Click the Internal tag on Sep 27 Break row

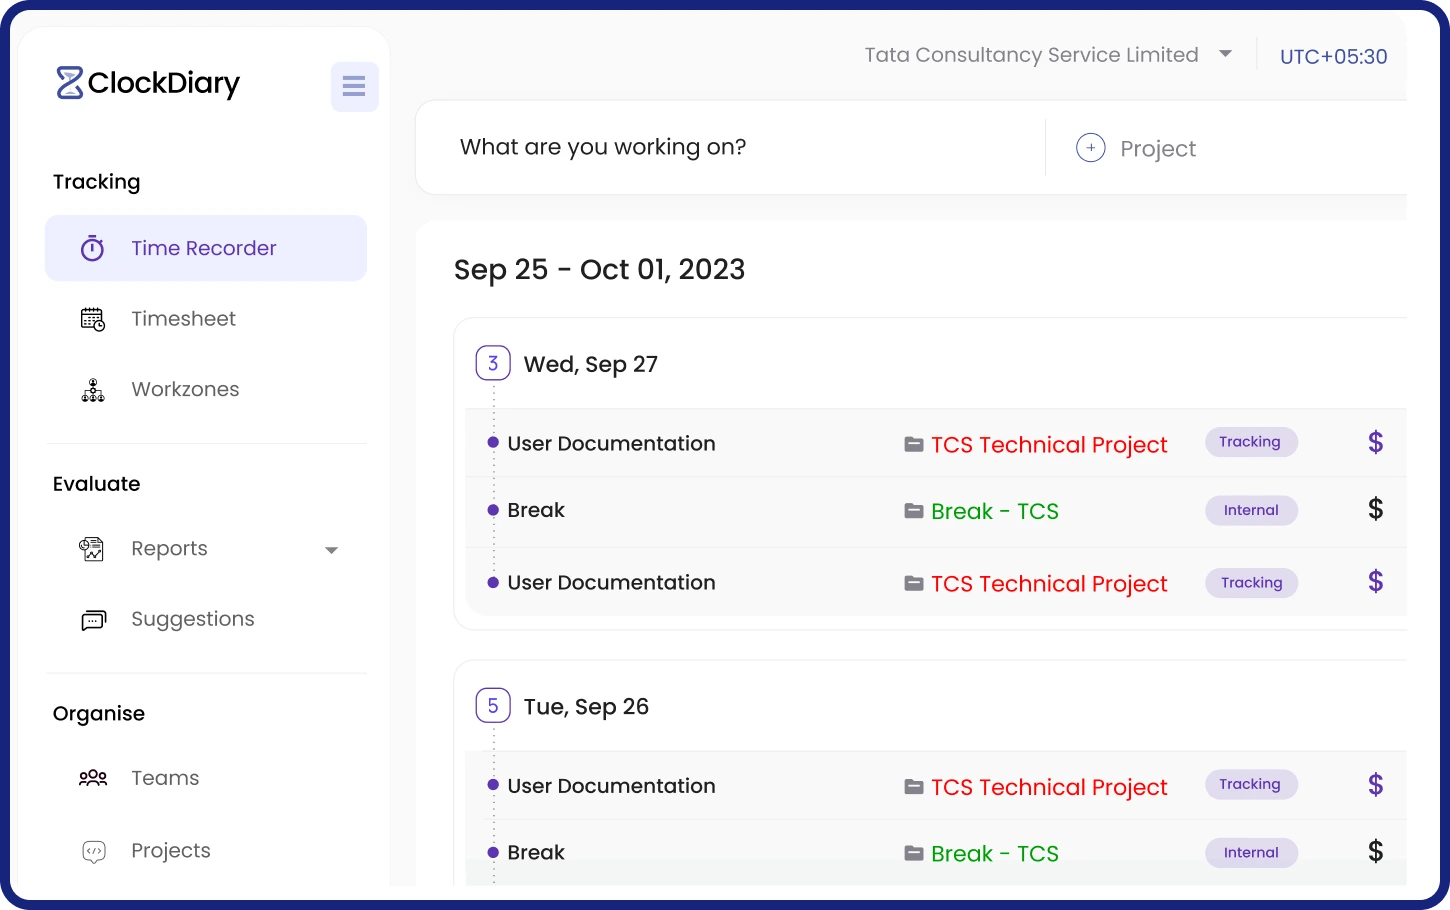(1251, 511)
